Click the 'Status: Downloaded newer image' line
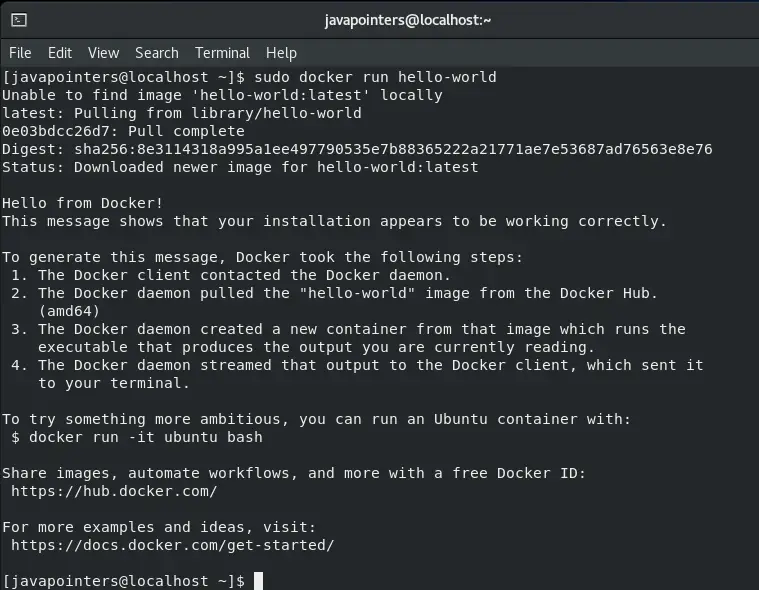This screenshot has width=759, height=590. [x=240, y=167]
